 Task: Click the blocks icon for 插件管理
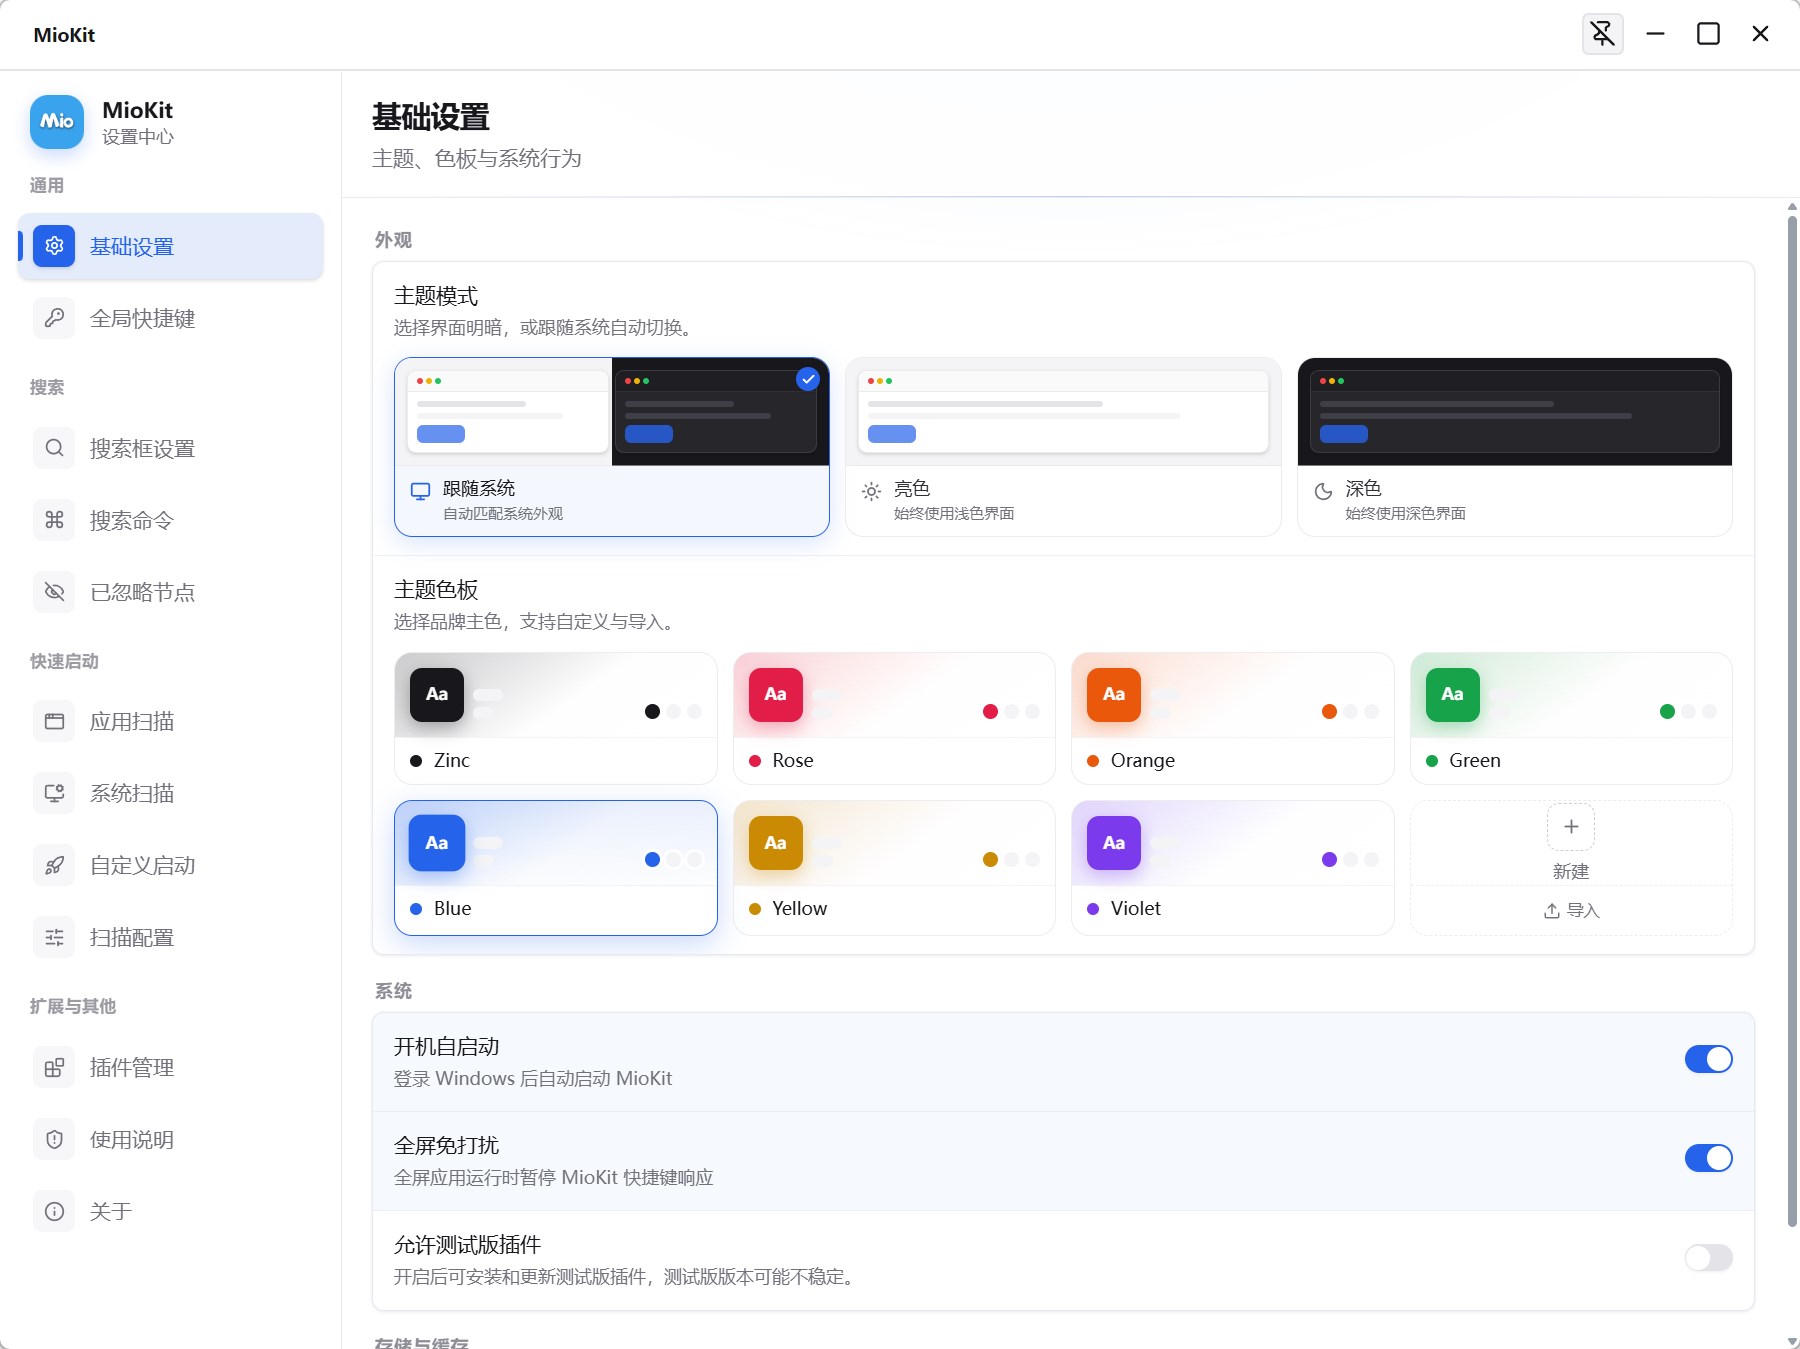pyautogui.click(x=54, y=1067)
